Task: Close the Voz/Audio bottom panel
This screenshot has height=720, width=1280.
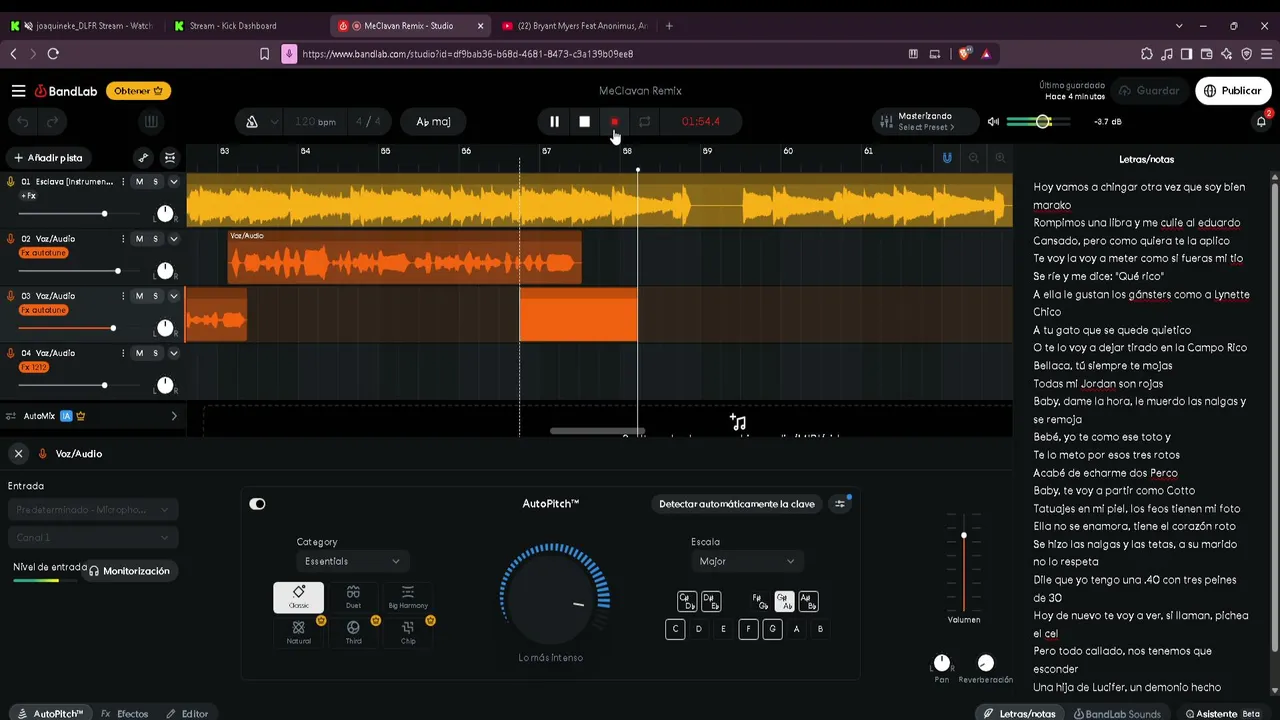Action: pyautogui.click(x=18, y=454)
